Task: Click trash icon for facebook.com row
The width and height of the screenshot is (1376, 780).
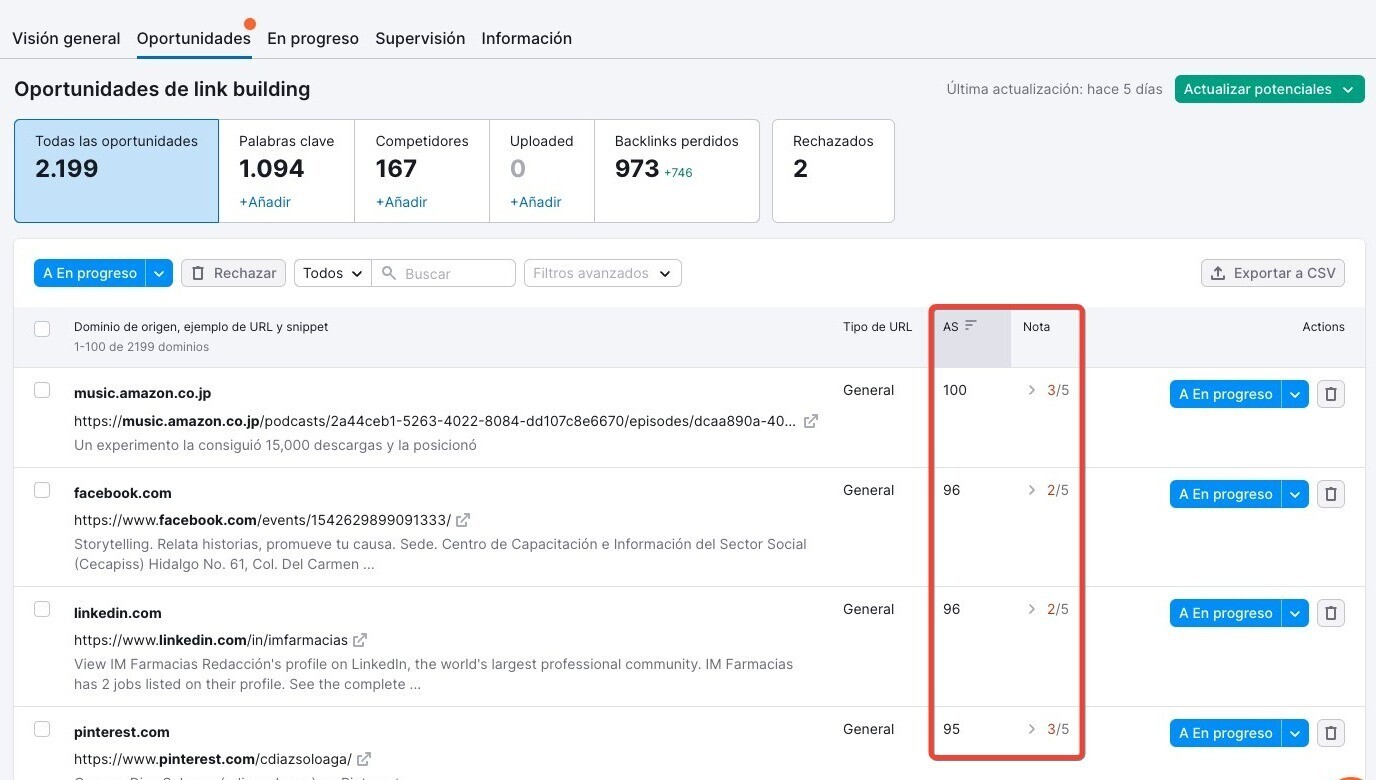Action: pyautogui.click(x=1330, y=494)
